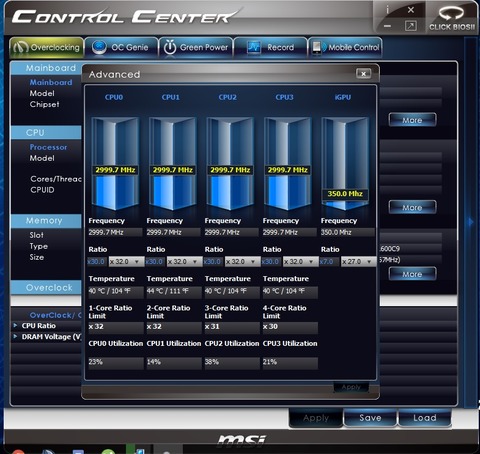This screenshot has height=454, width=480.
Task: Click the iGPU frequency 350.0 Mhz field
Action: (x=347, y=232)
